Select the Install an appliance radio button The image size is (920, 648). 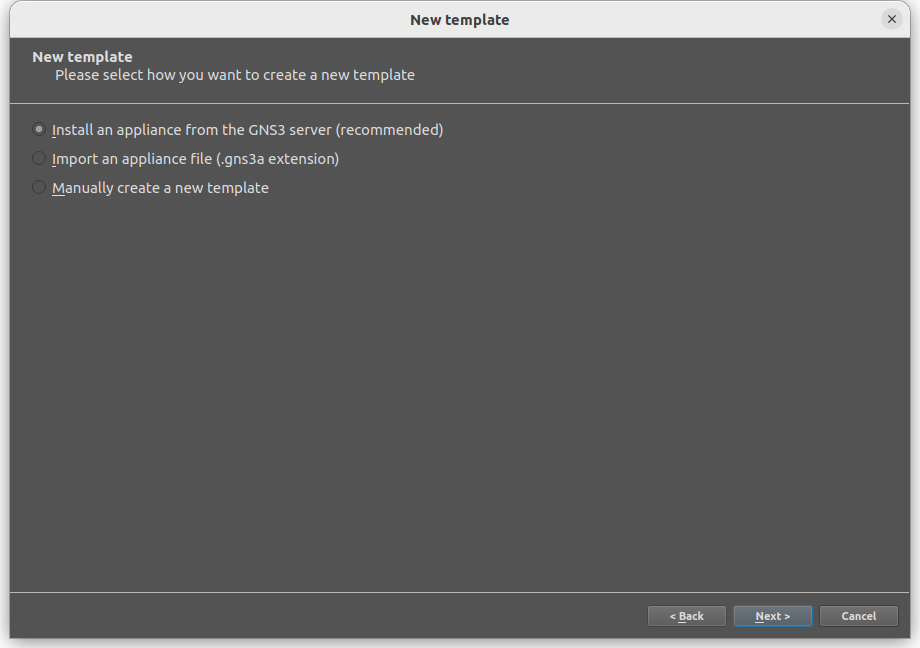[39, 129]
